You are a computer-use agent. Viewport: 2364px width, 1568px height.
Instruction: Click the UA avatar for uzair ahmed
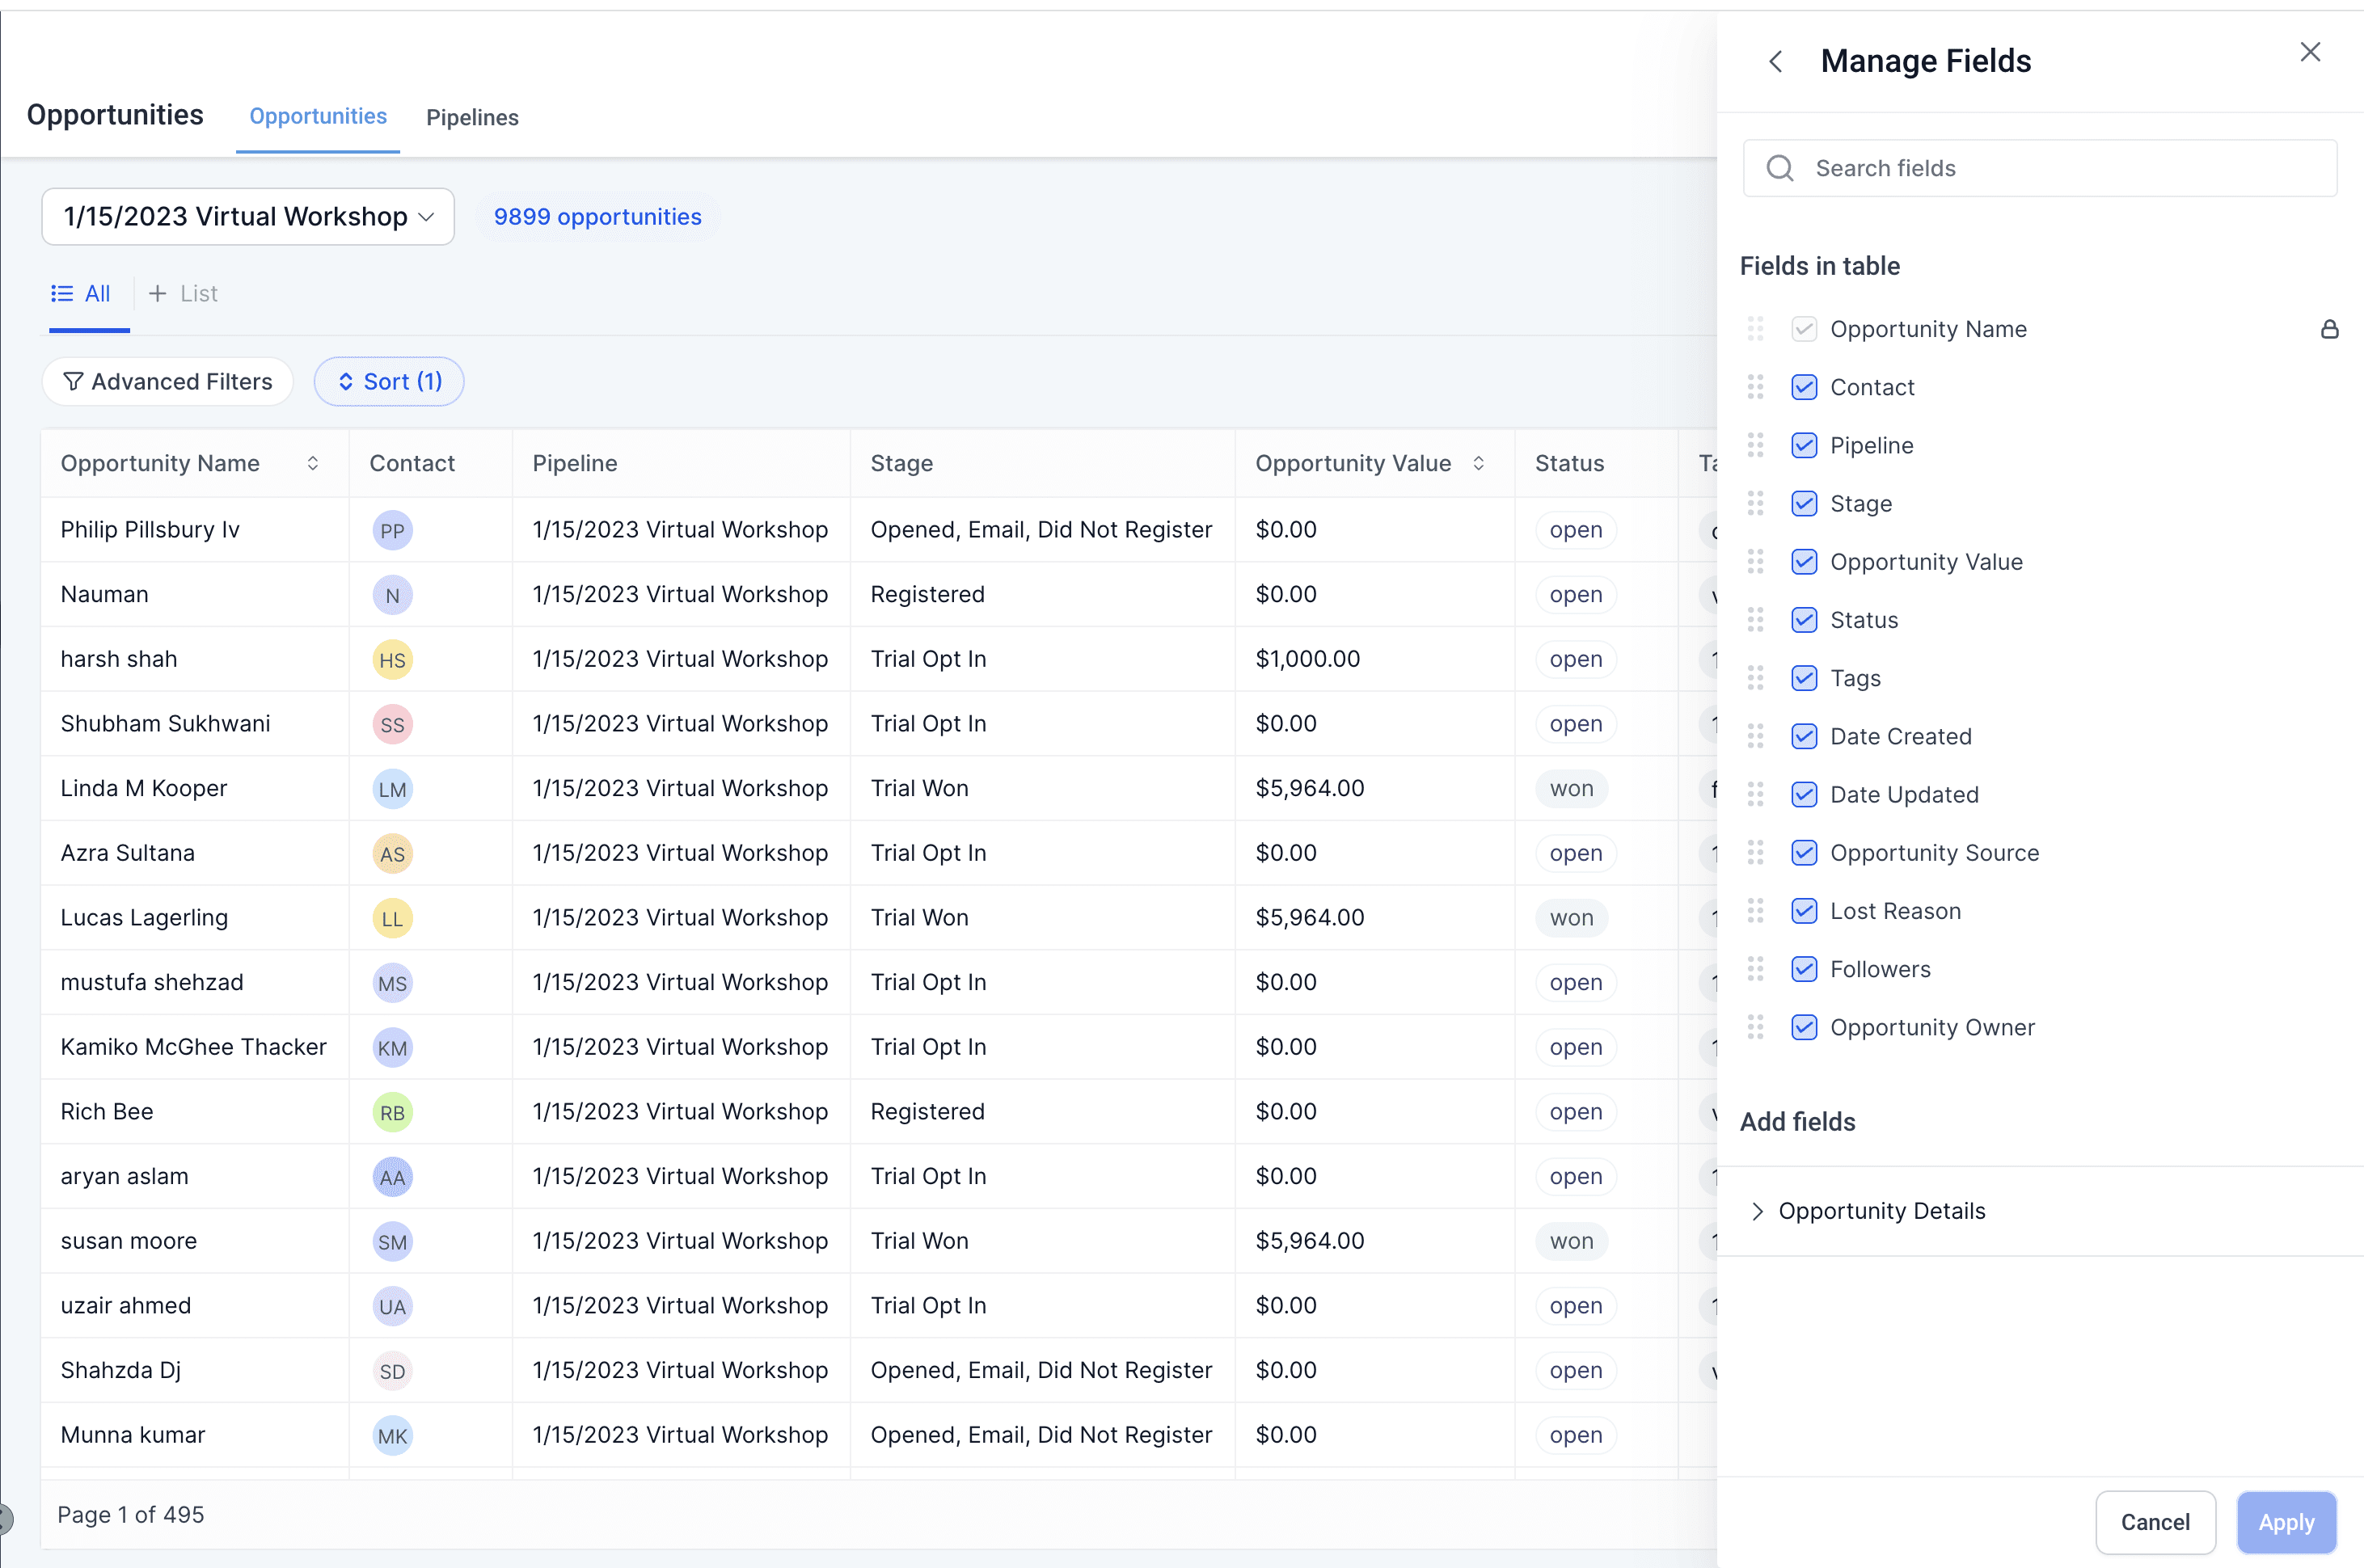392,1306
